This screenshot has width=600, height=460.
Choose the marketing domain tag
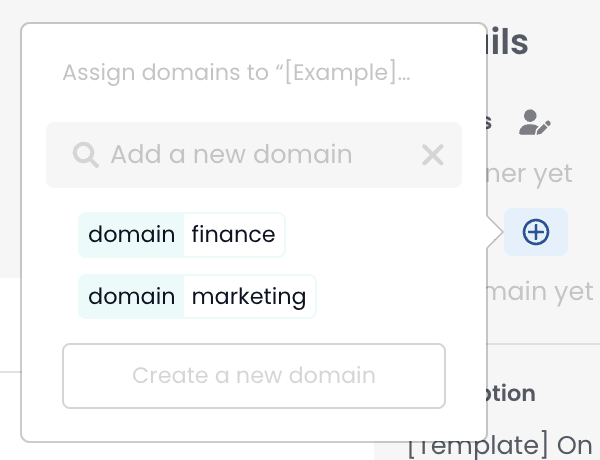click(x=197, y=297)
